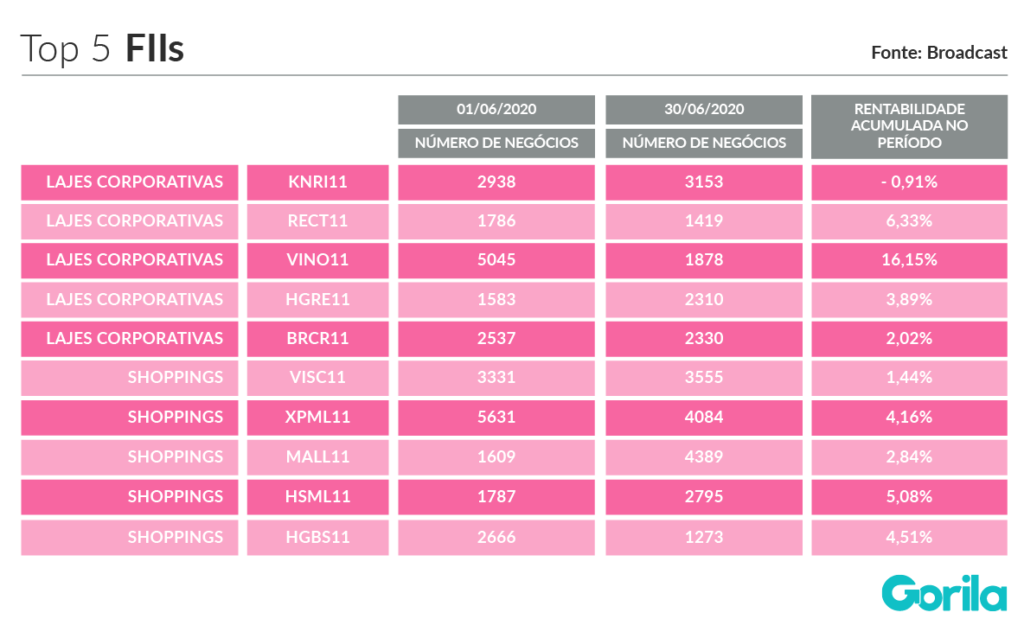Select the 3555 negócios value for VISC11
Image resolution: width=1024 pixels, height=638 pixels.
[704, 377]
